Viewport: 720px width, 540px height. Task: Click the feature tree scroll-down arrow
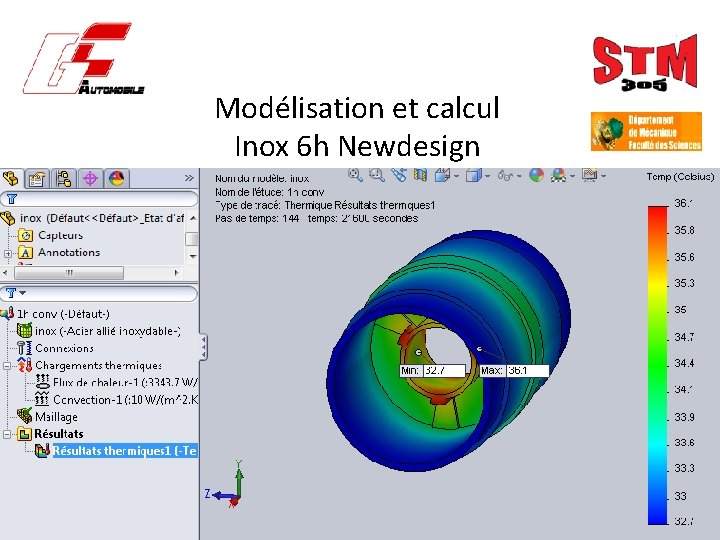(193, 256)
